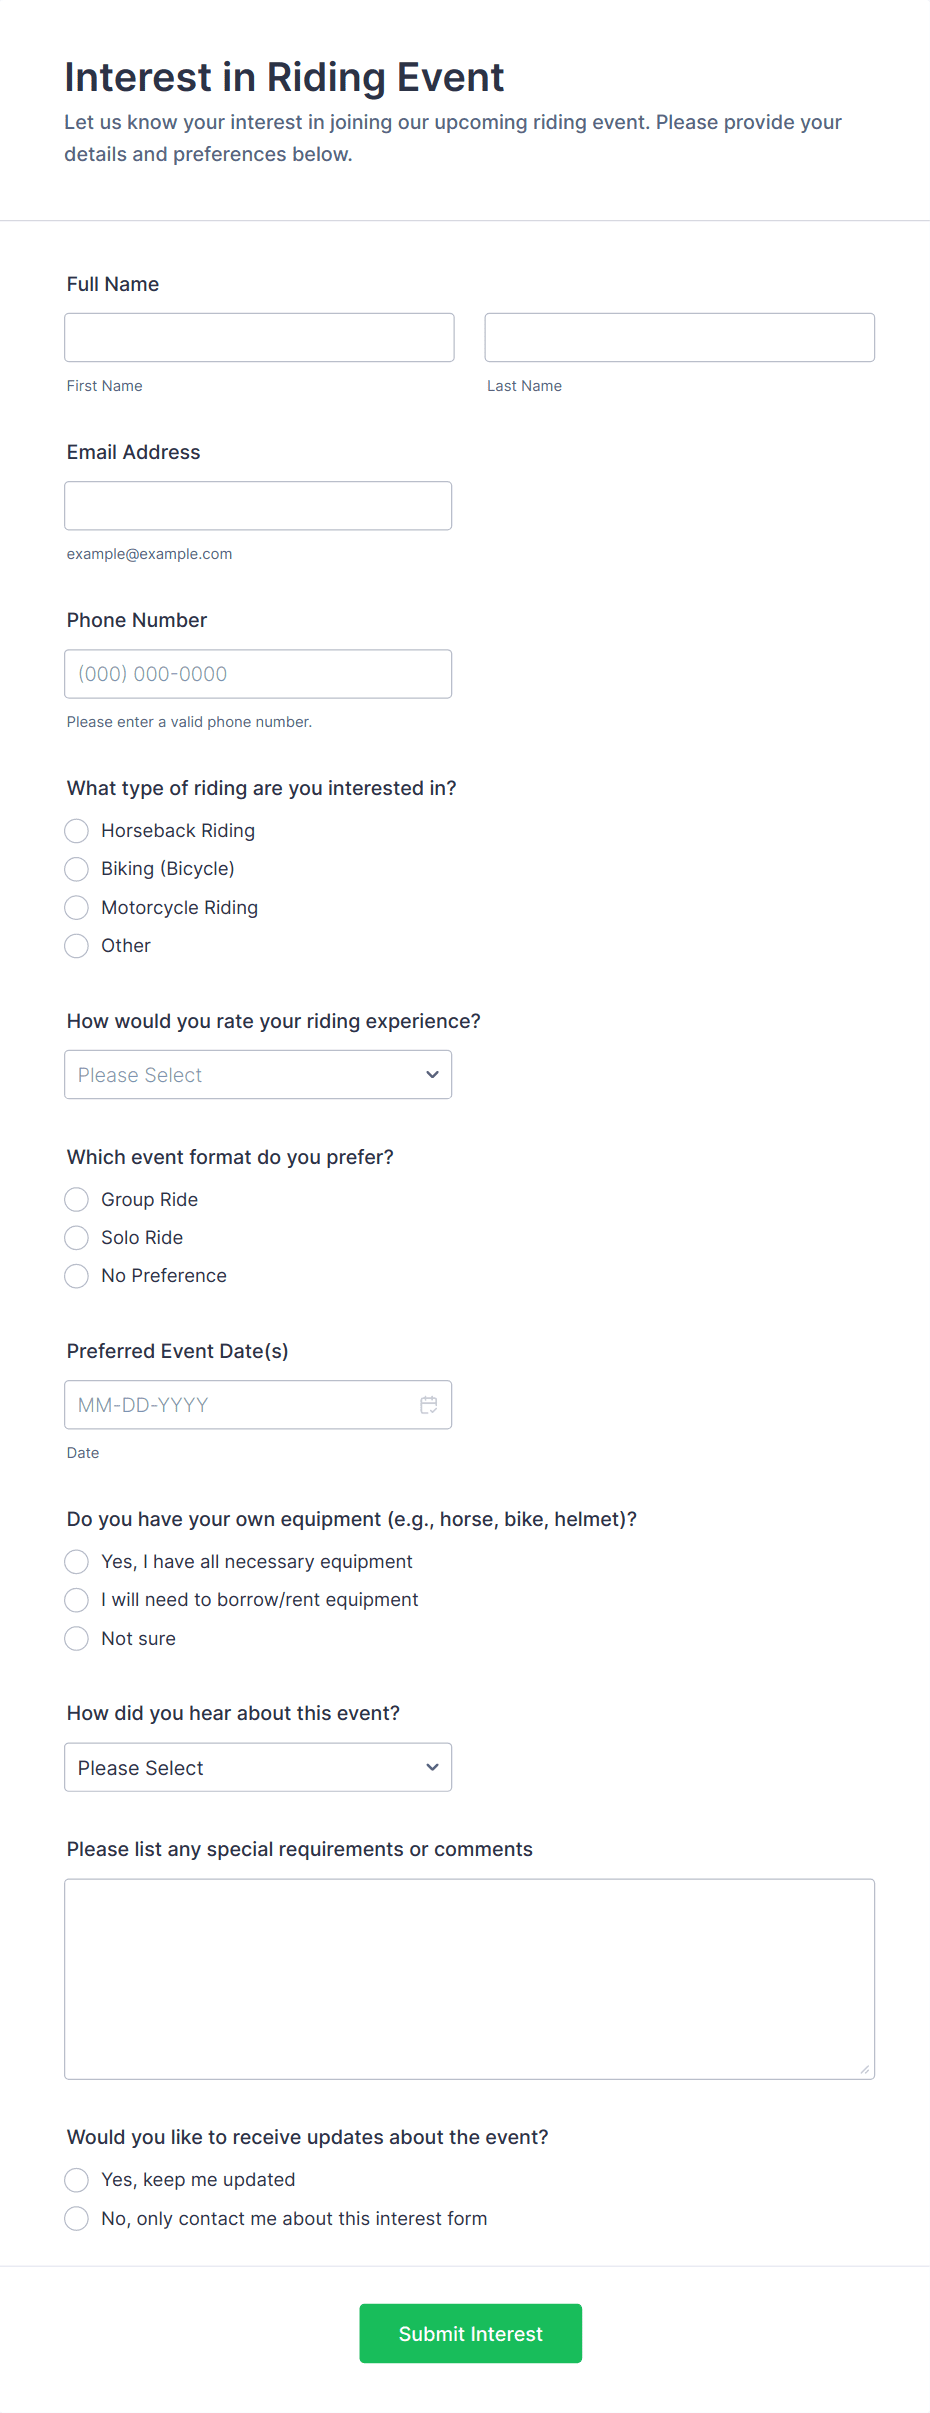Expand the riding experience dropdown
The width and height of the screenshot is (930, 2413).
pos(258,1075)
